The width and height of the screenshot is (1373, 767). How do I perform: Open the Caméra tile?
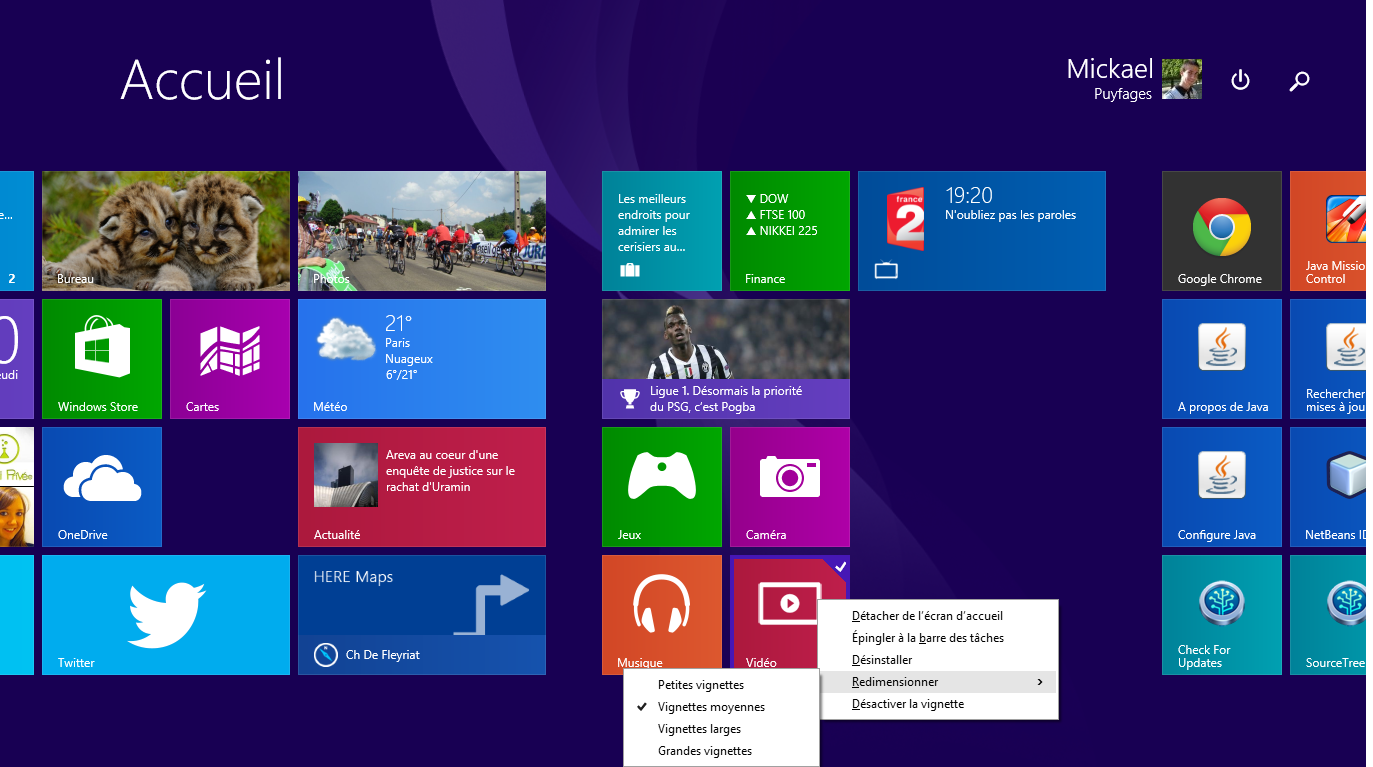point(790,487)
